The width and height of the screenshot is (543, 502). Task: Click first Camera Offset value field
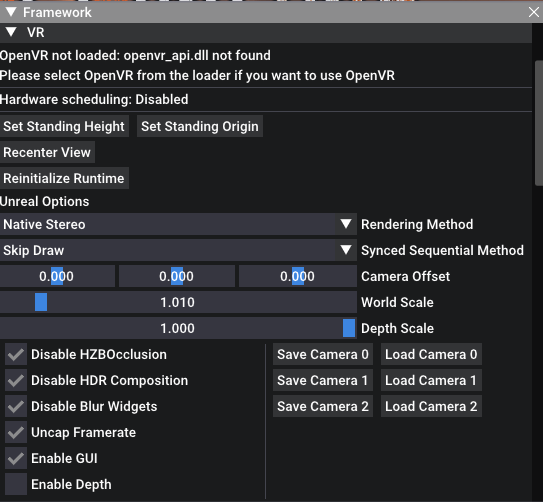[x=57, y=276]
